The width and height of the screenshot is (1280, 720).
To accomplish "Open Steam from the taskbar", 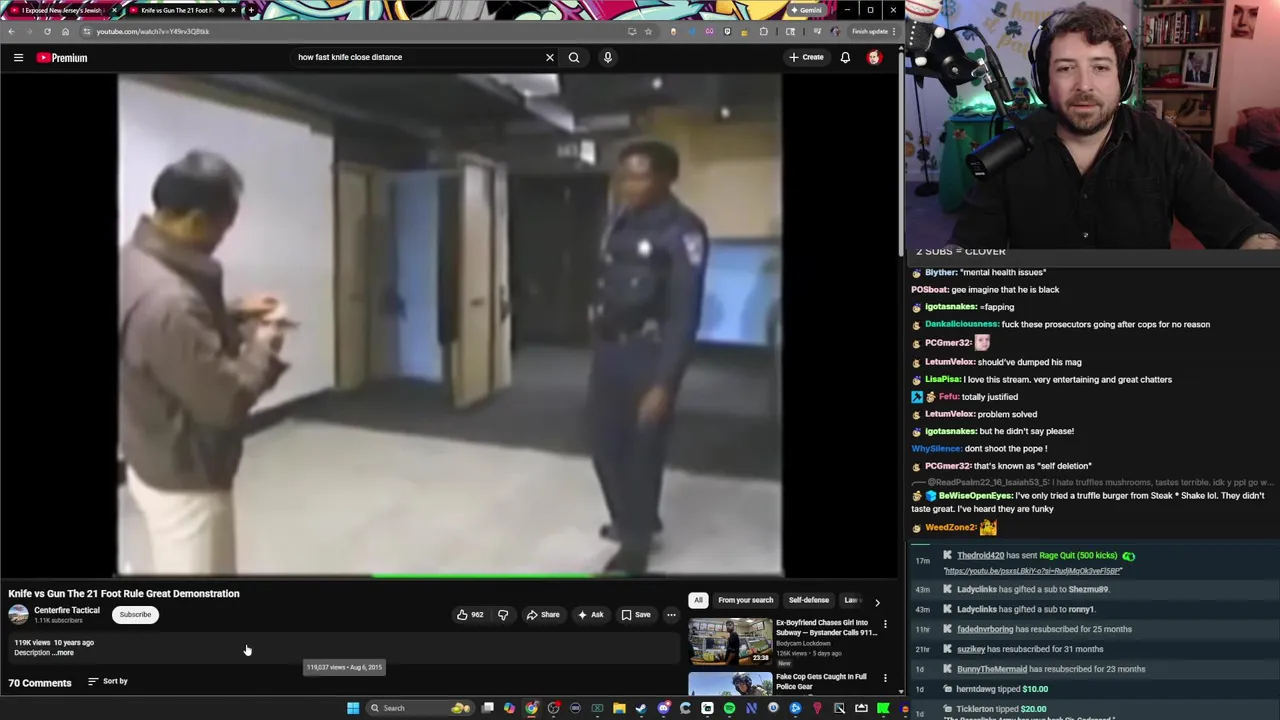I will (x=641, y=708).
